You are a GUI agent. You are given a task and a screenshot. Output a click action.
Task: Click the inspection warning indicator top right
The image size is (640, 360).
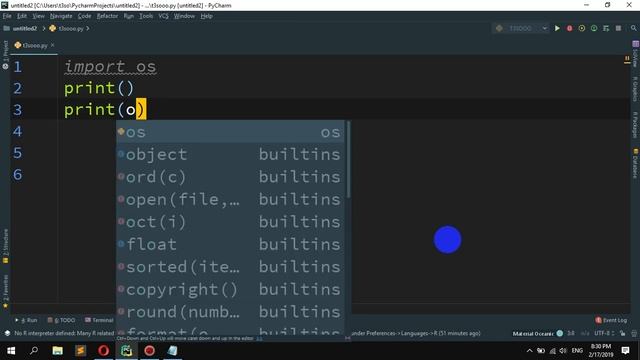(x=627, y=60)
